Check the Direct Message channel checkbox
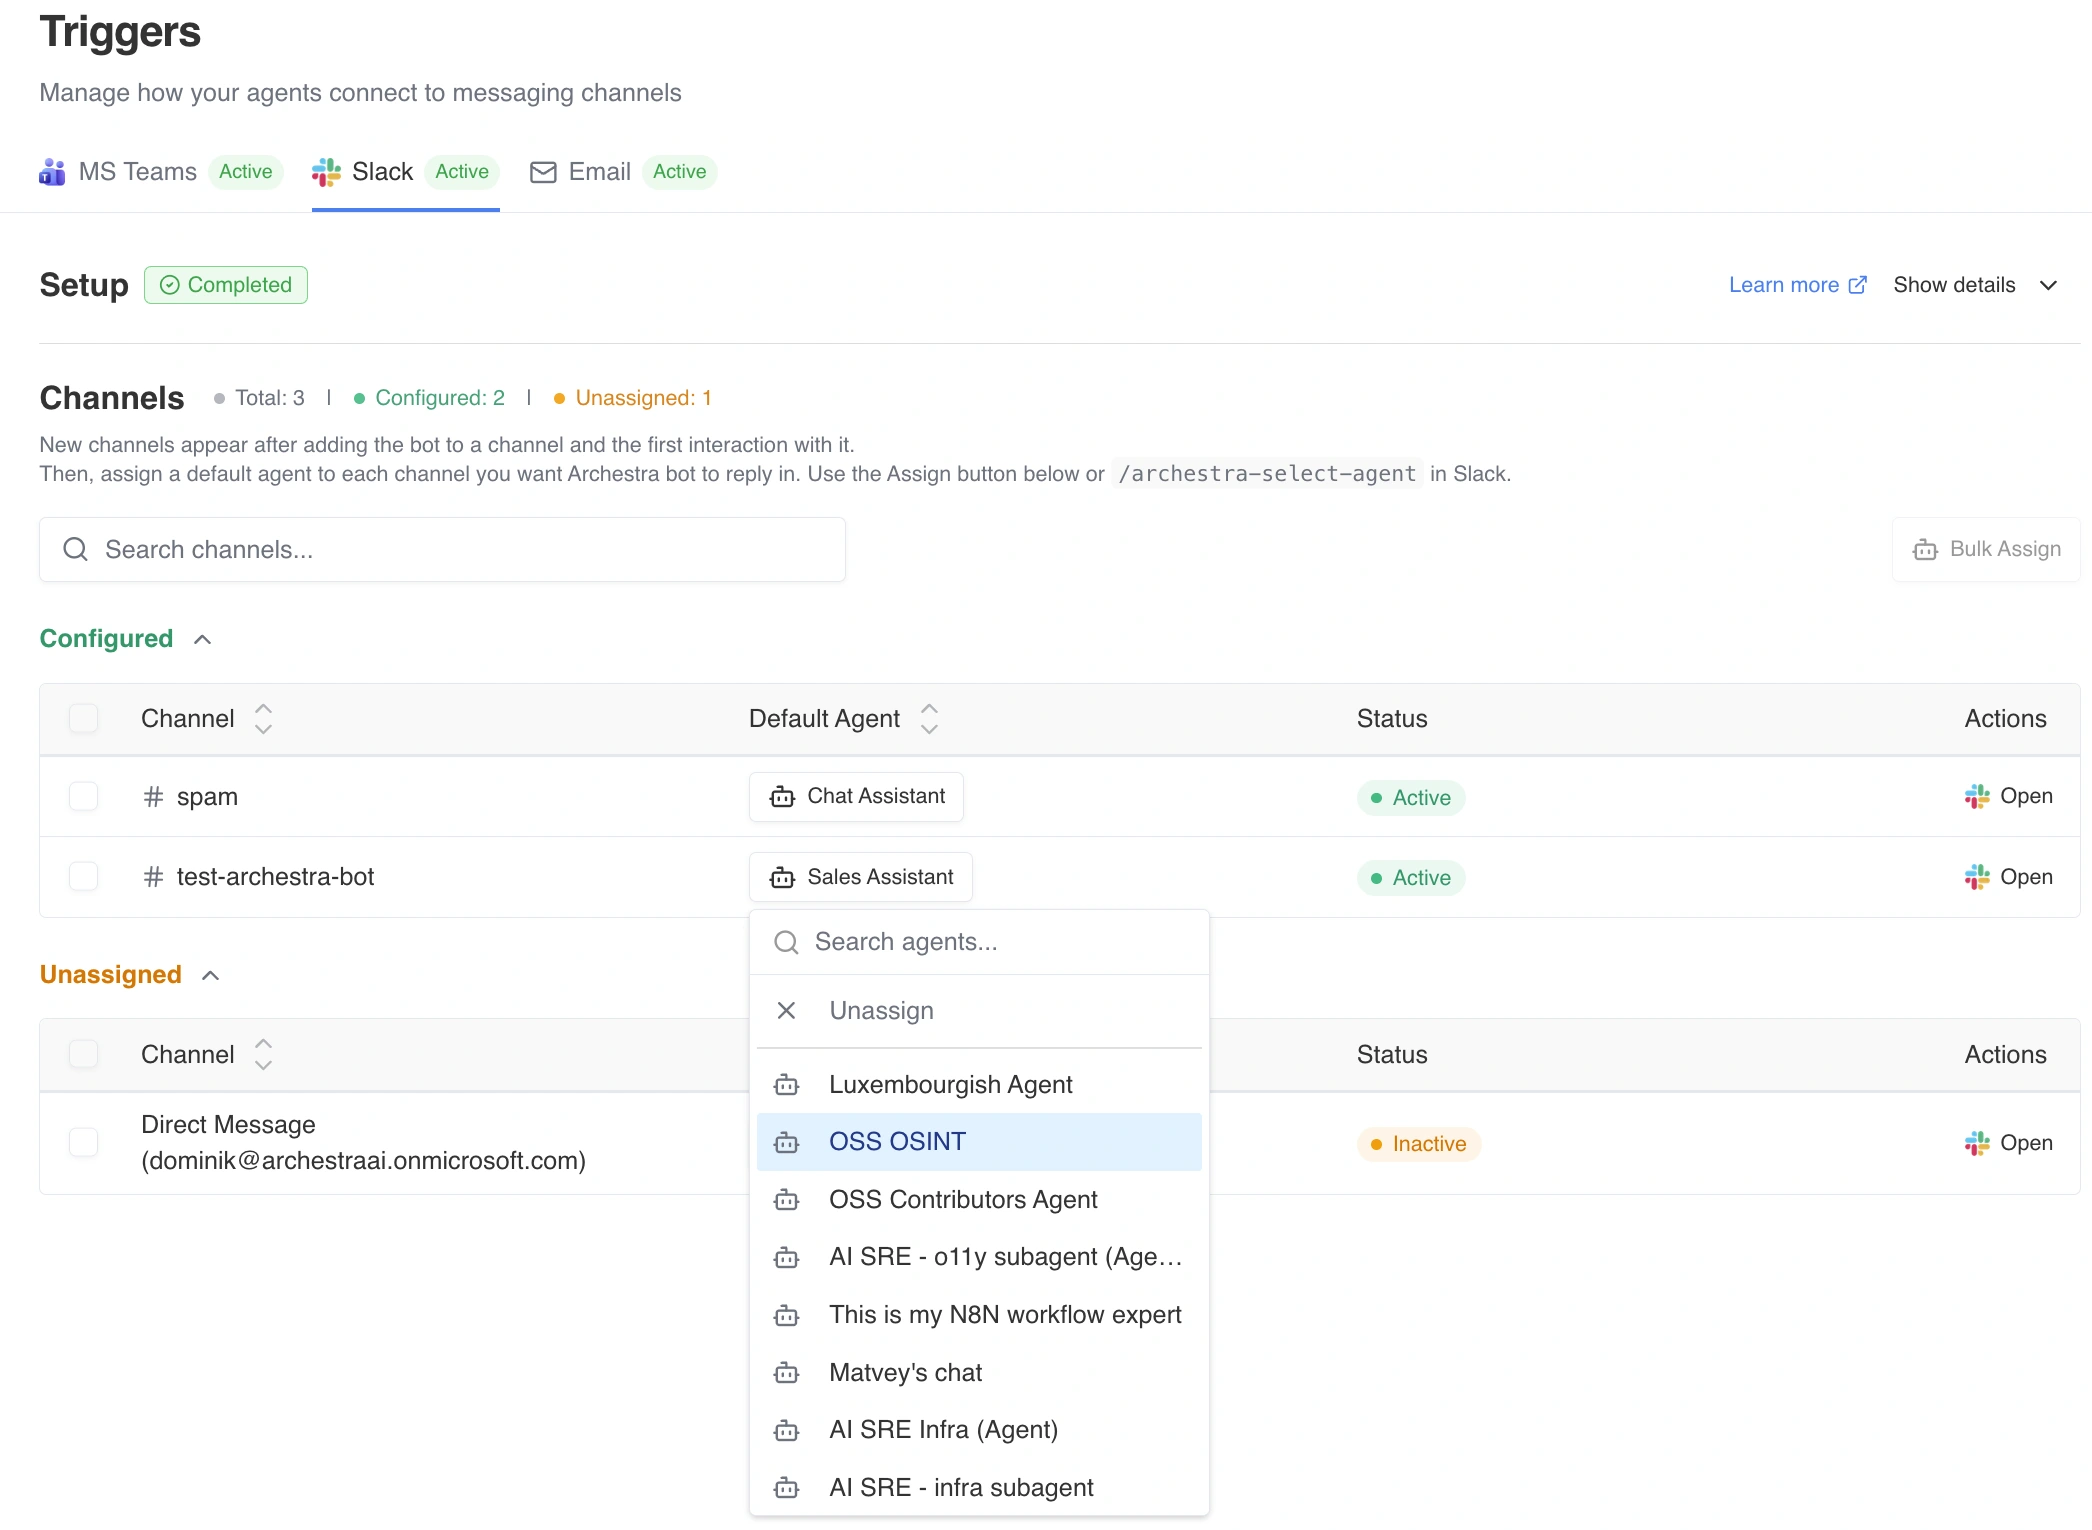Viewport: 2092px width, 1530px height. tap(84, 1143)
